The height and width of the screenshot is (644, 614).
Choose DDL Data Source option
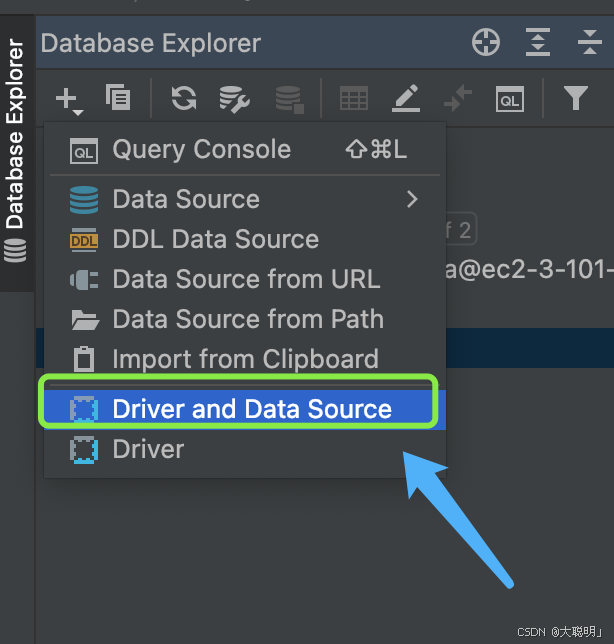coord(215,239)
